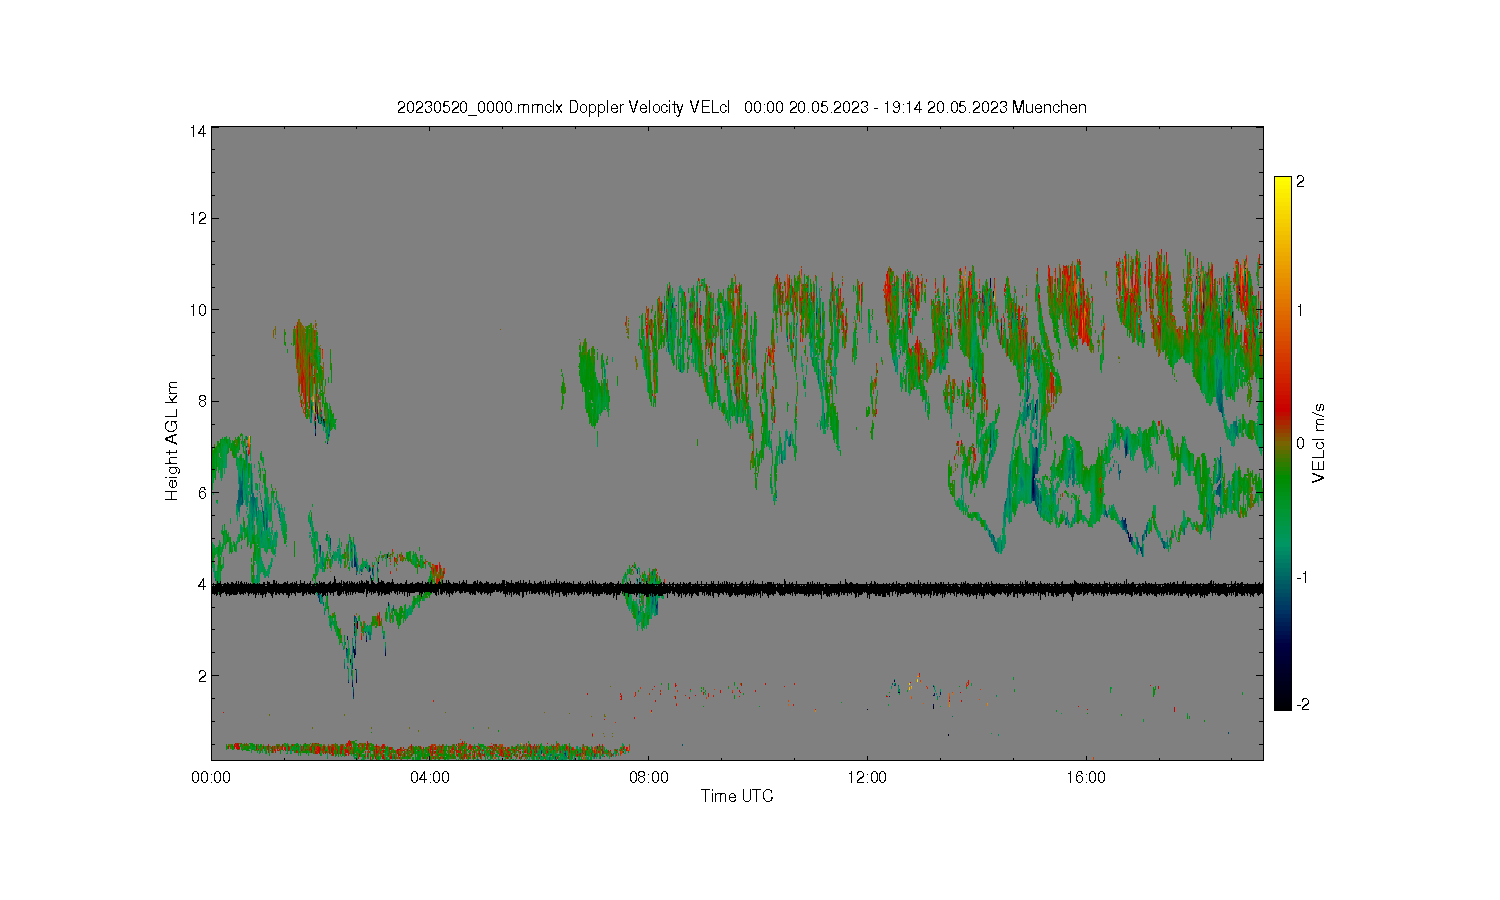Click the low-level echo layer near ground before 08:00
The height and width of the screenshot is (900, 1500).
point(427,749)
